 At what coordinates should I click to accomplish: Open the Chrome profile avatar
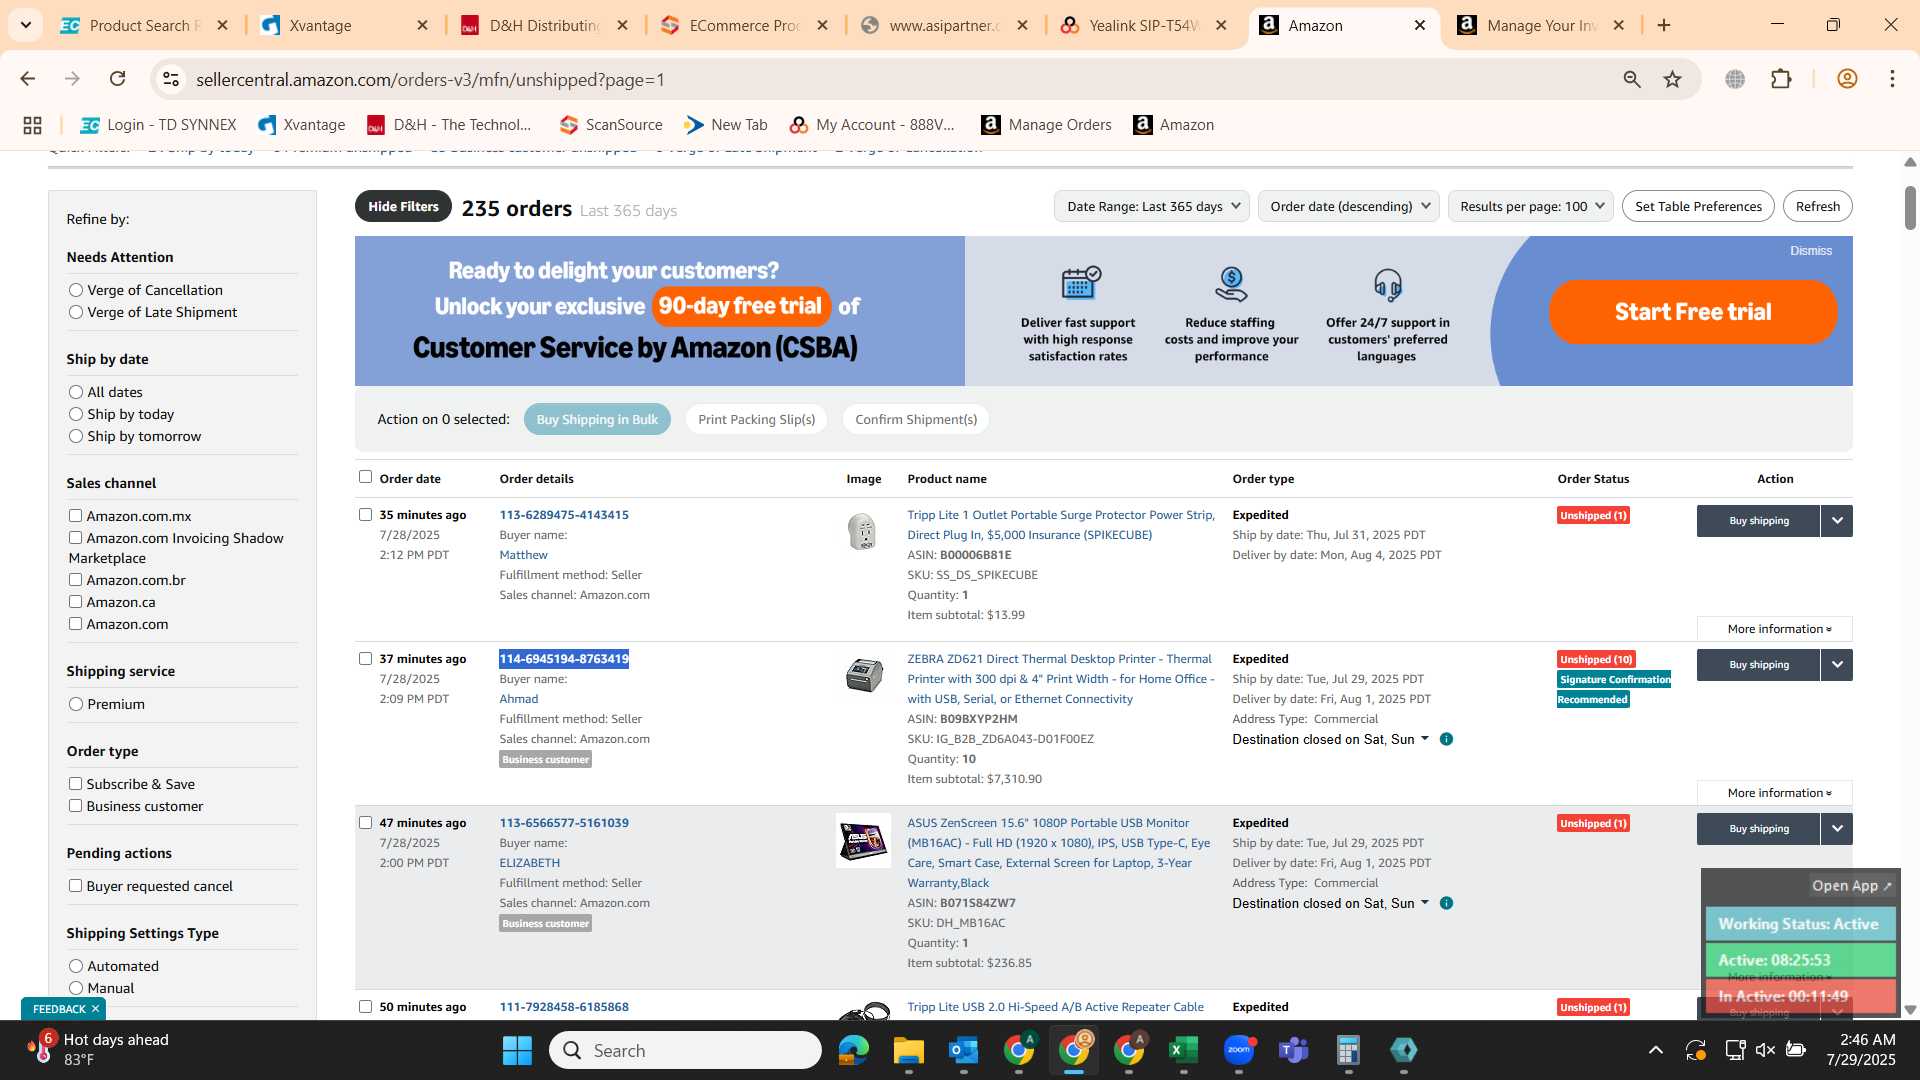point(1847,79)
